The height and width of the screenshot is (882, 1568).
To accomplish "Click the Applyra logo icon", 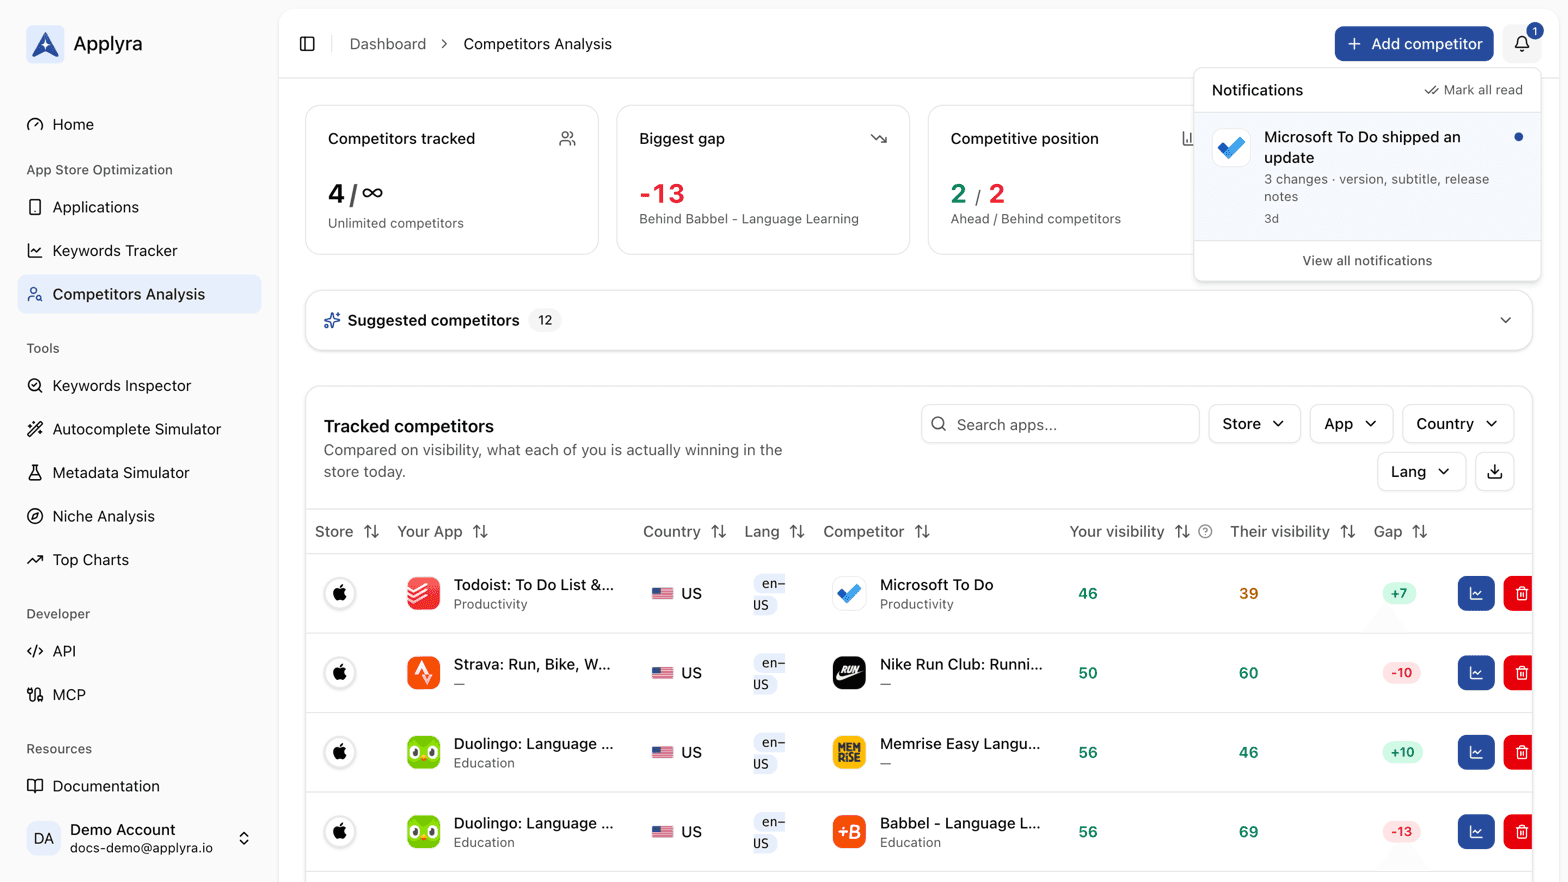I will pyautogui.click(x=45, y=44).
